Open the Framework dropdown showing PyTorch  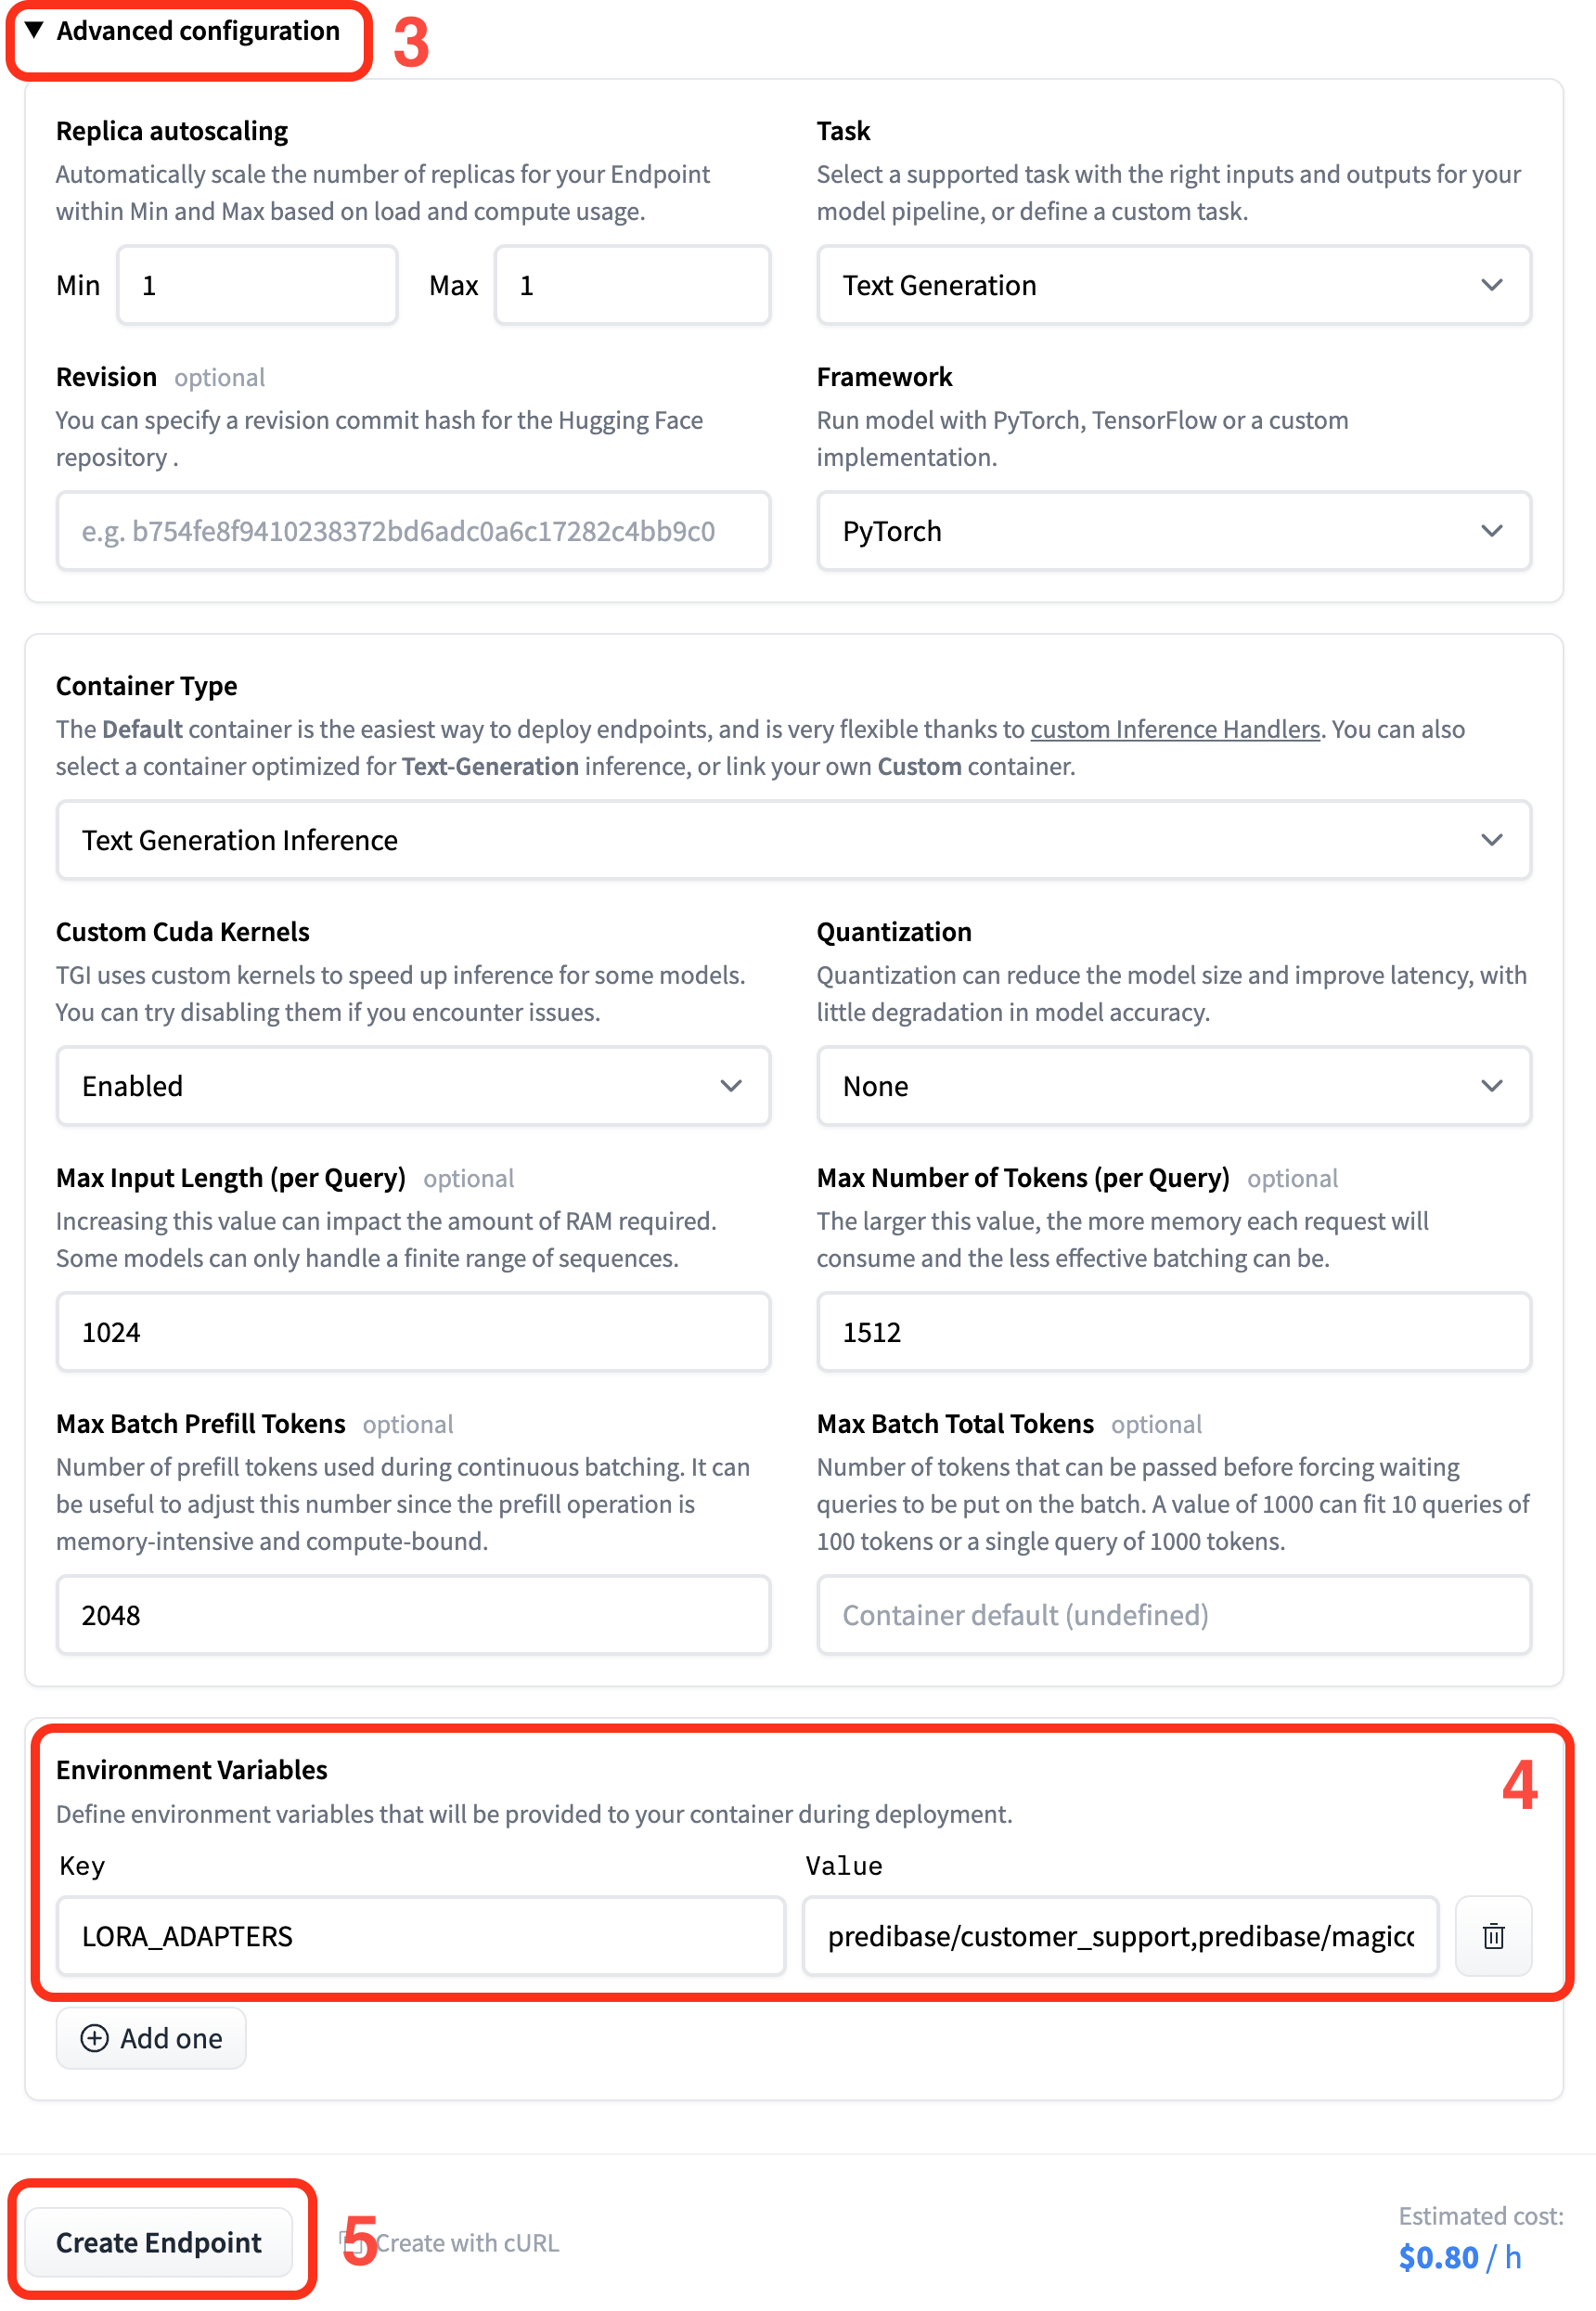point(1172,531)
